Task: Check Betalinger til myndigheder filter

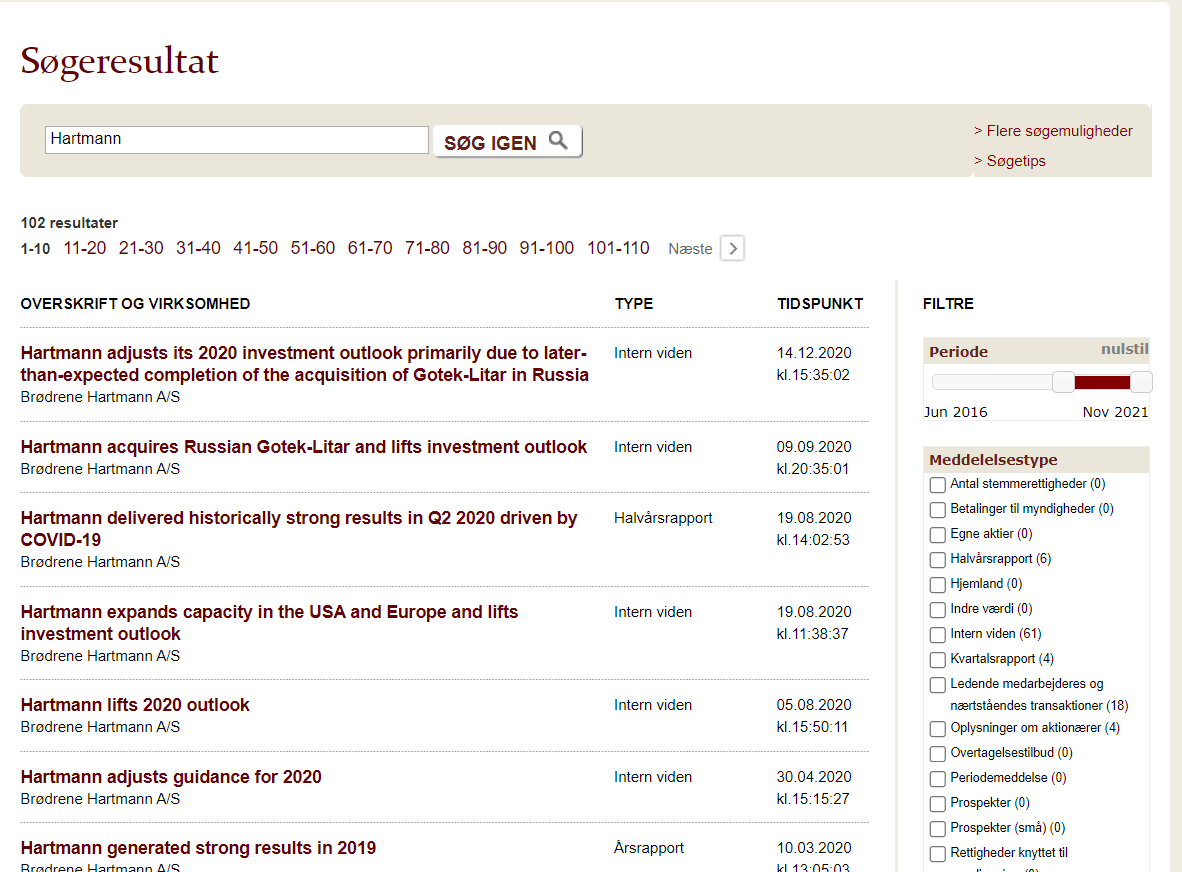Action: point(938,510)
